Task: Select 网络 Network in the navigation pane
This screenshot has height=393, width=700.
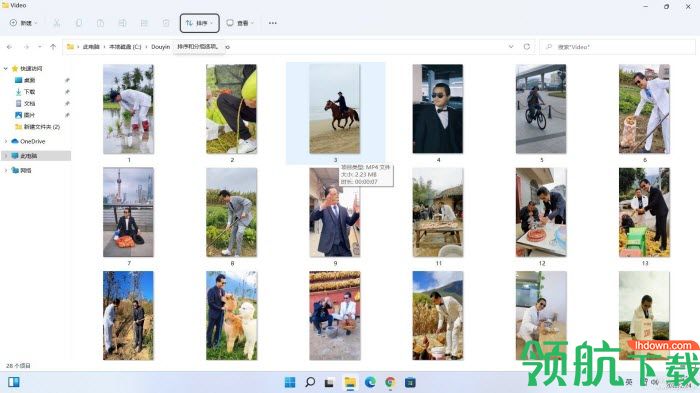Action: click(25, 170)
